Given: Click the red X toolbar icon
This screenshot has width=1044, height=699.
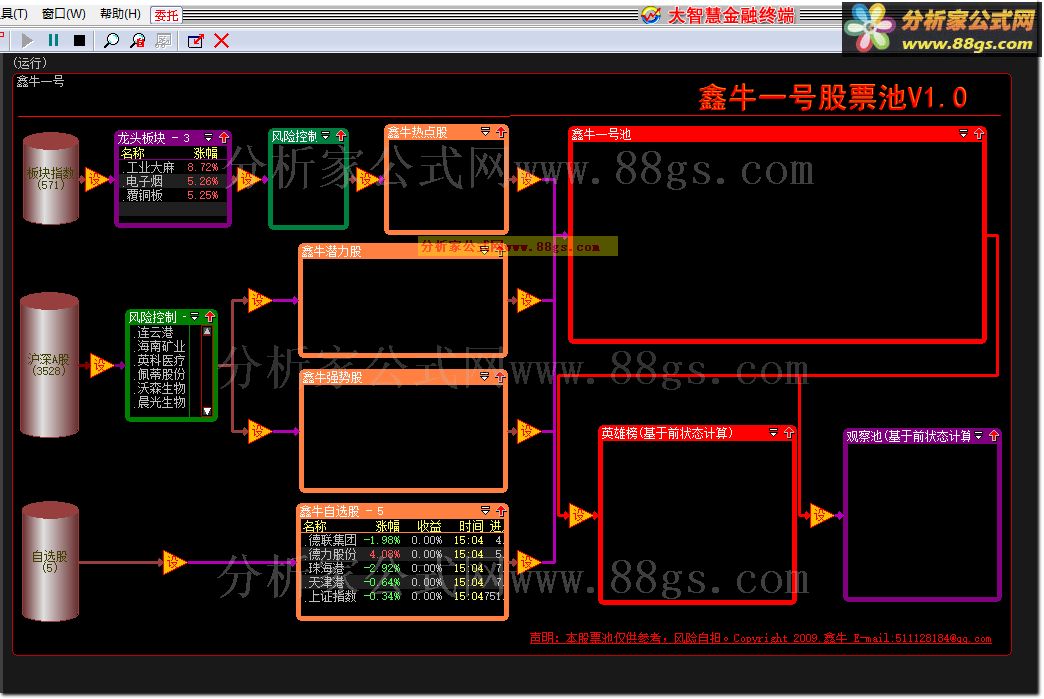Looking at the screenshot, I should pyautogui.click(x=222, y=41).
